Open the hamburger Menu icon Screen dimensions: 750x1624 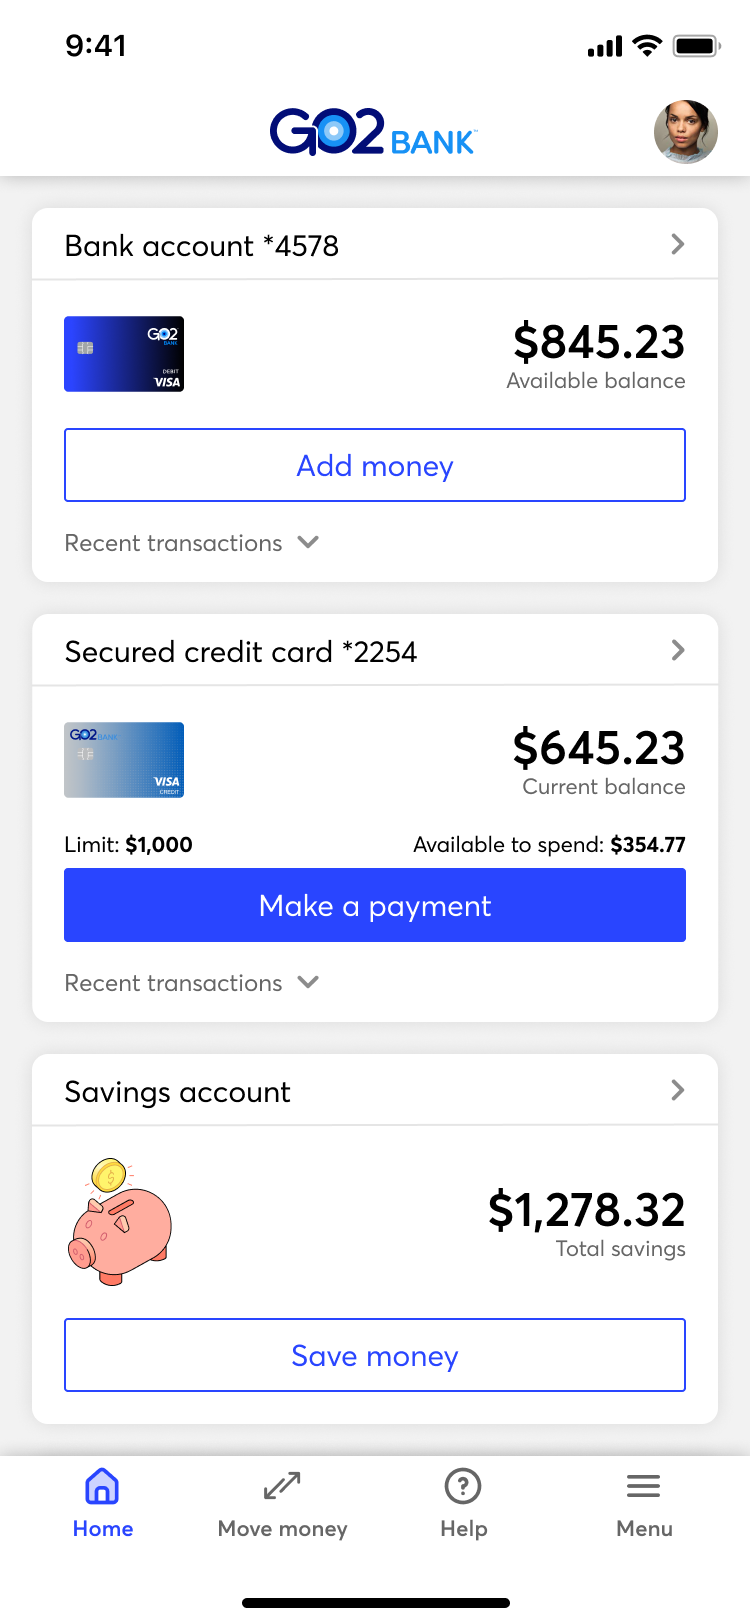[644, 1486]
